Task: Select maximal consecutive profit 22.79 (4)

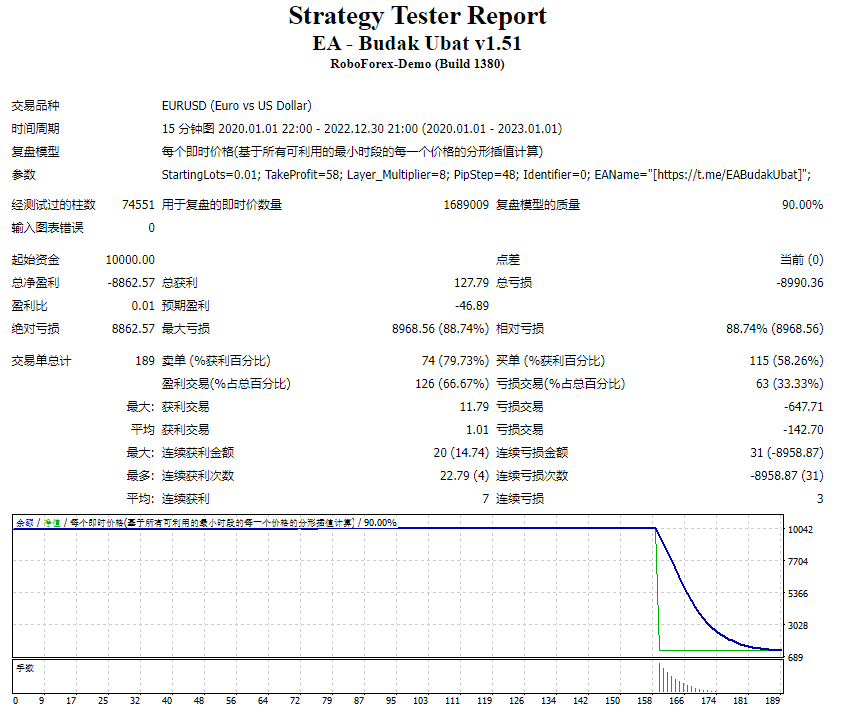Action: pyautogui.click(x=464, y=476)
